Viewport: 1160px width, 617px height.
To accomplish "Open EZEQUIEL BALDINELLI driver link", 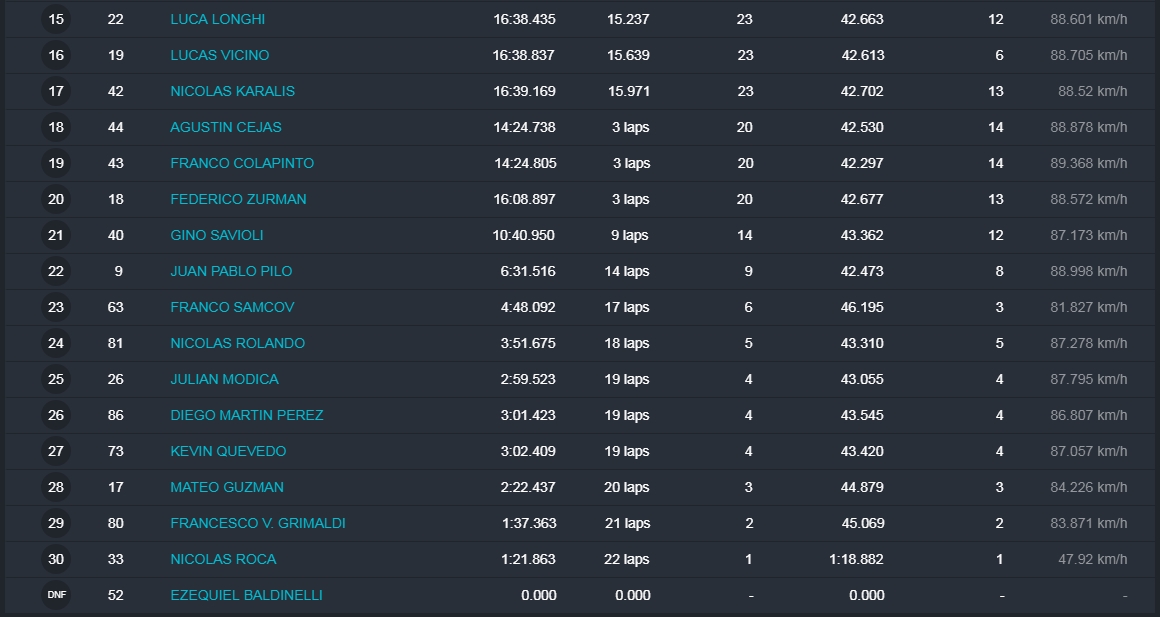I will click(246, 595).
